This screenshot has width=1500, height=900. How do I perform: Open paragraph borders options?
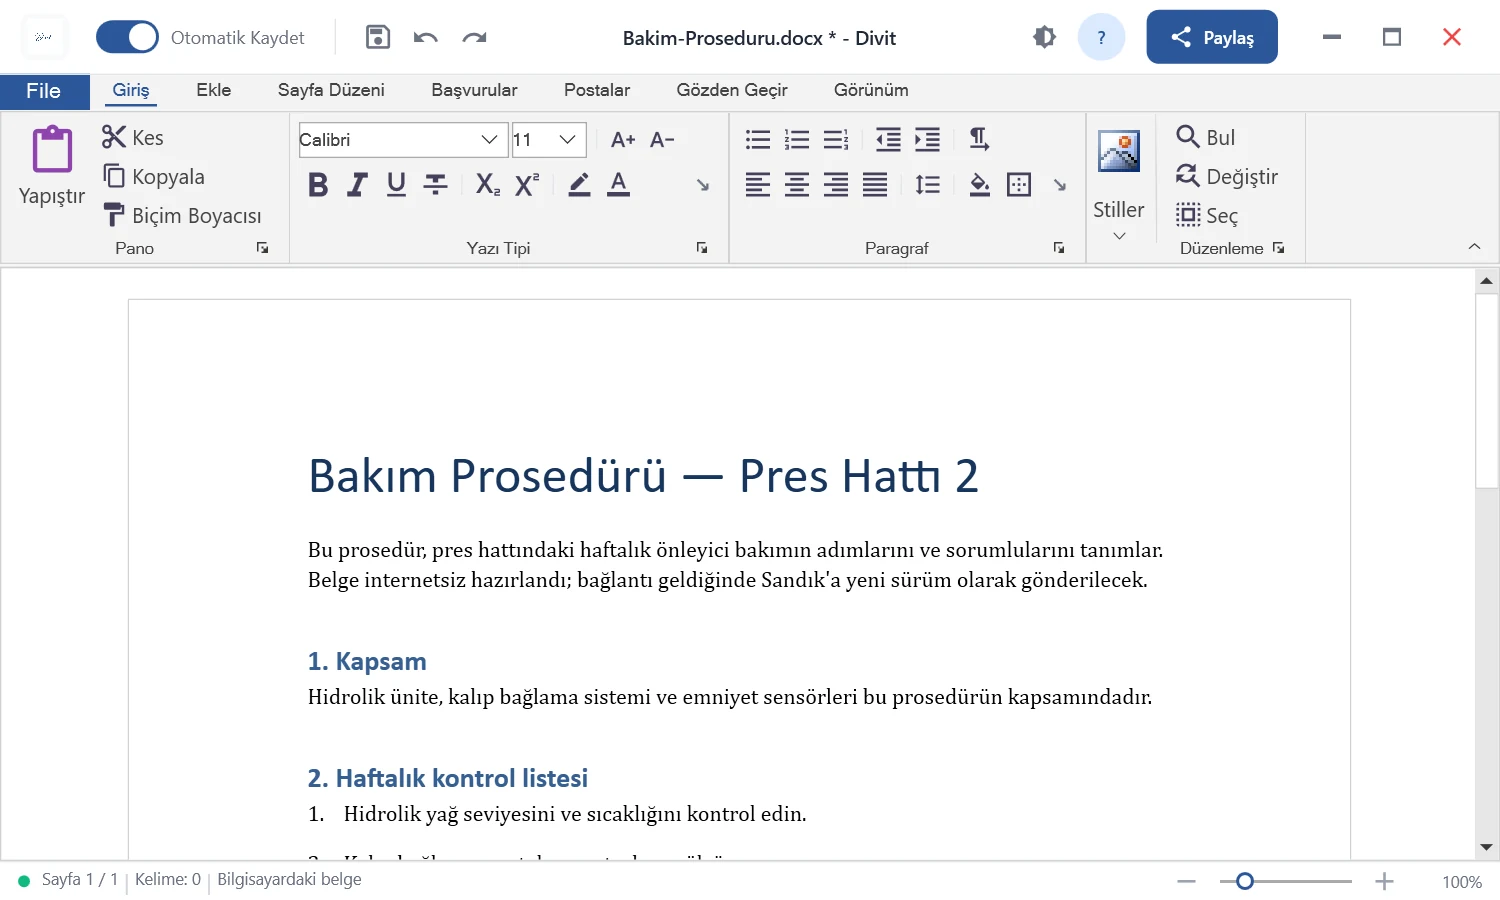coord(1019,184)
